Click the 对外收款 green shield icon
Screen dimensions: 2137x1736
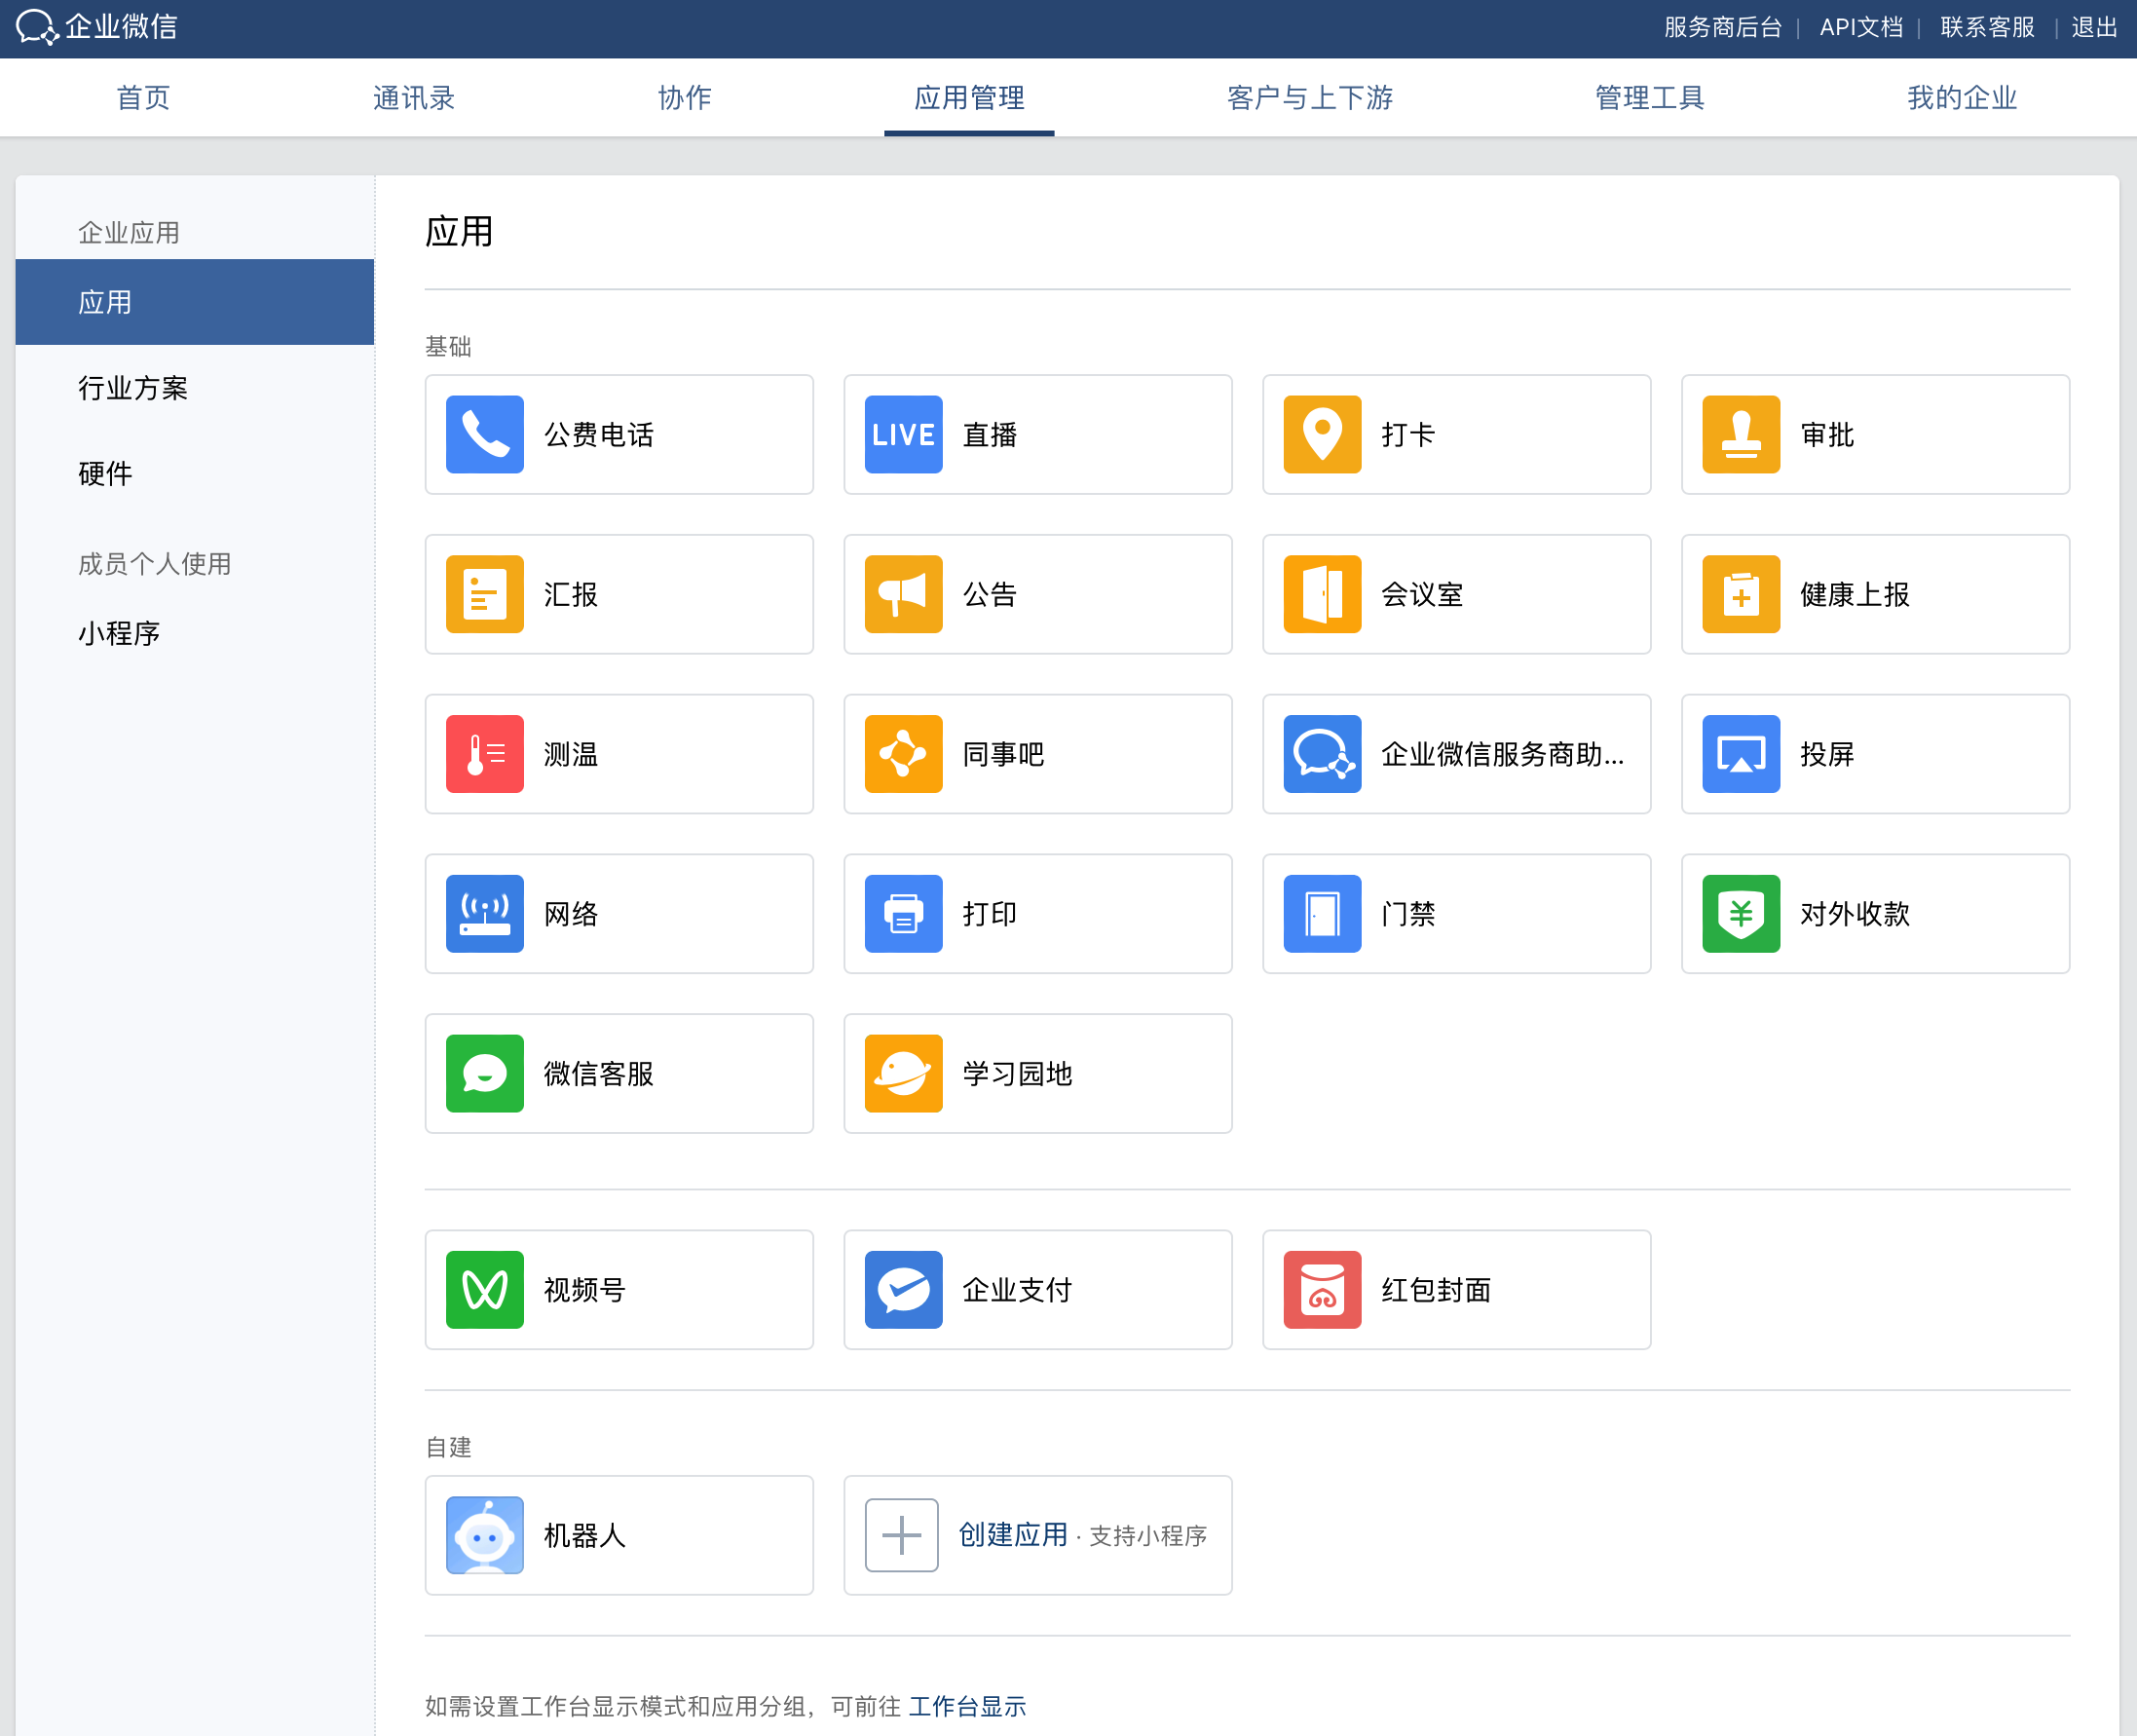click(1740, 913)
